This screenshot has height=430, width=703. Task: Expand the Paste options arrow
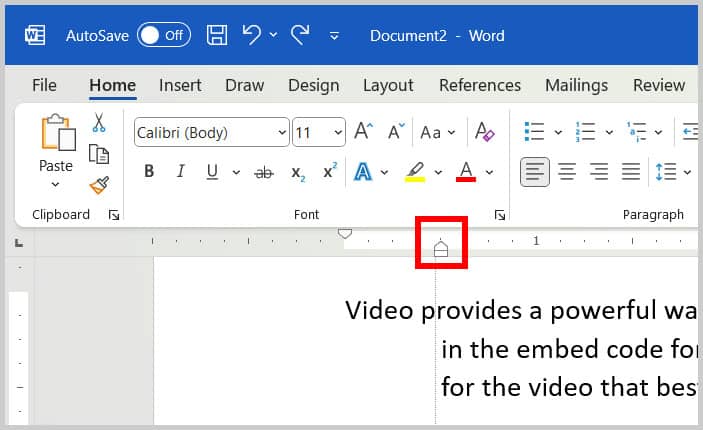(55, 184)
